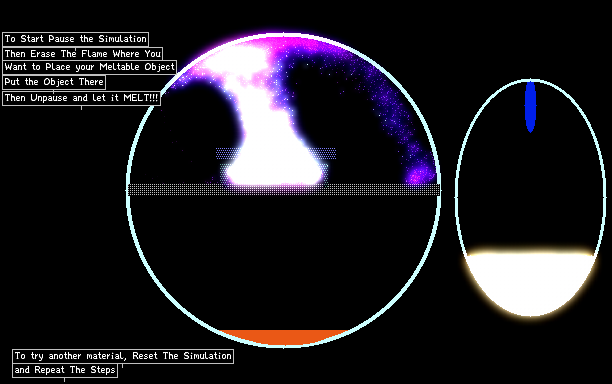
Task: Click the empty black area below the mesh
Action: (x=284, y=261)
